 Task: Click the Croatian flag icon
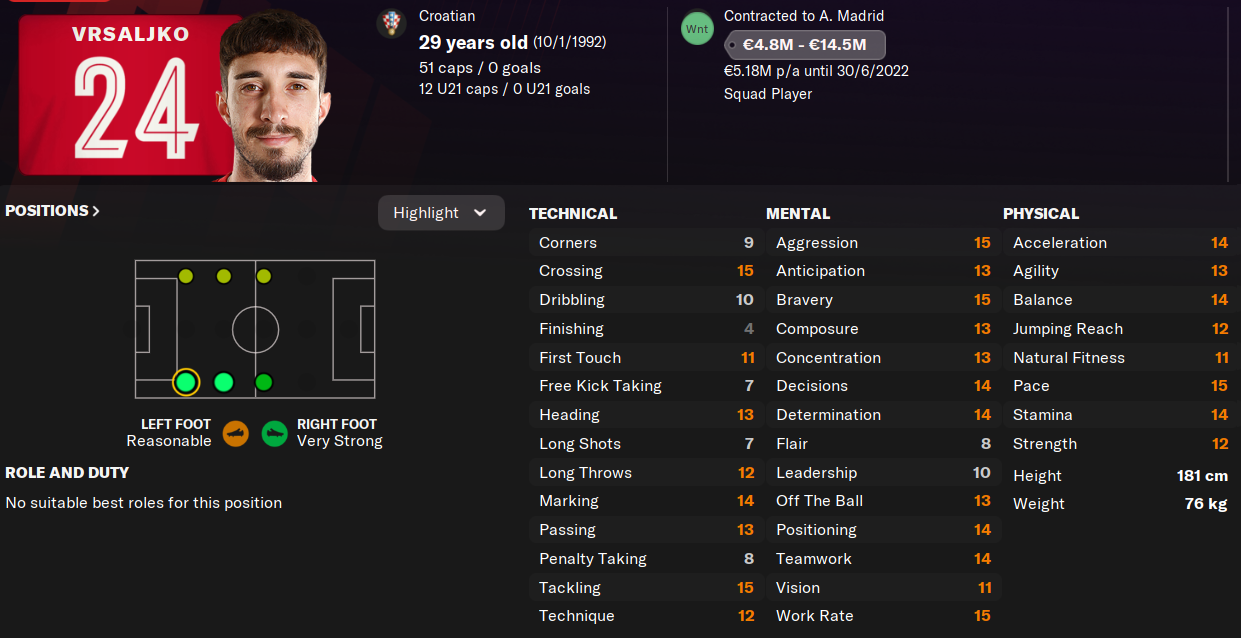tap(391, 24)
